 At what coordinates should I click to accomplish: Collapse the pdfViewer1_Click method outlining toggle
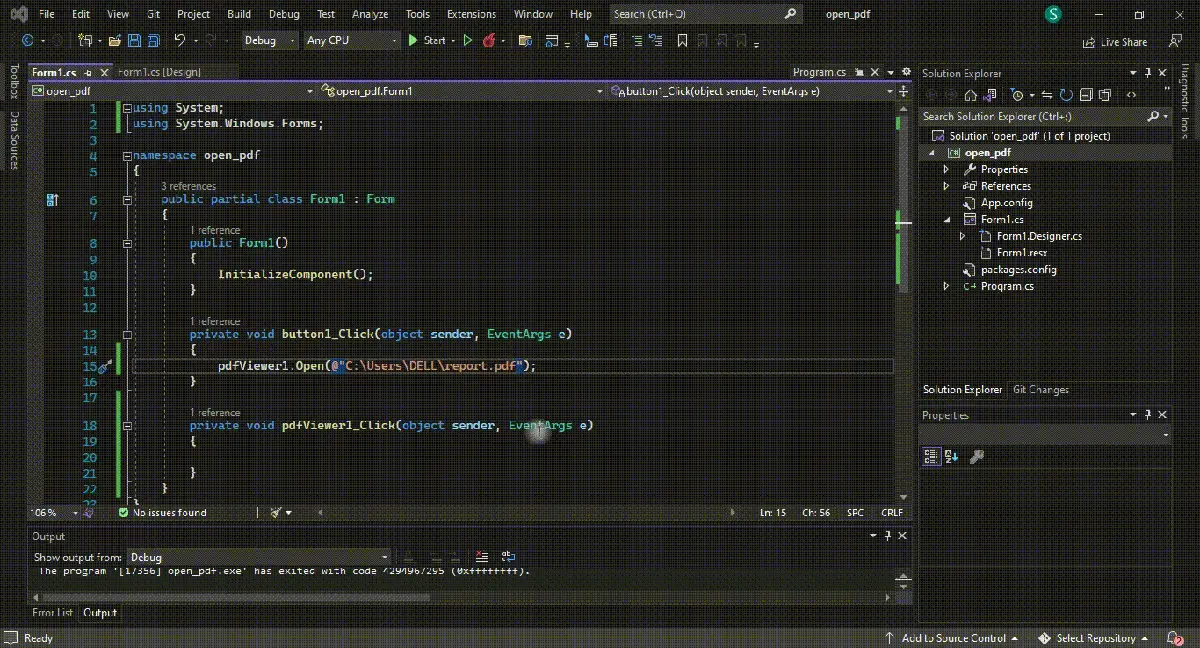127,425
